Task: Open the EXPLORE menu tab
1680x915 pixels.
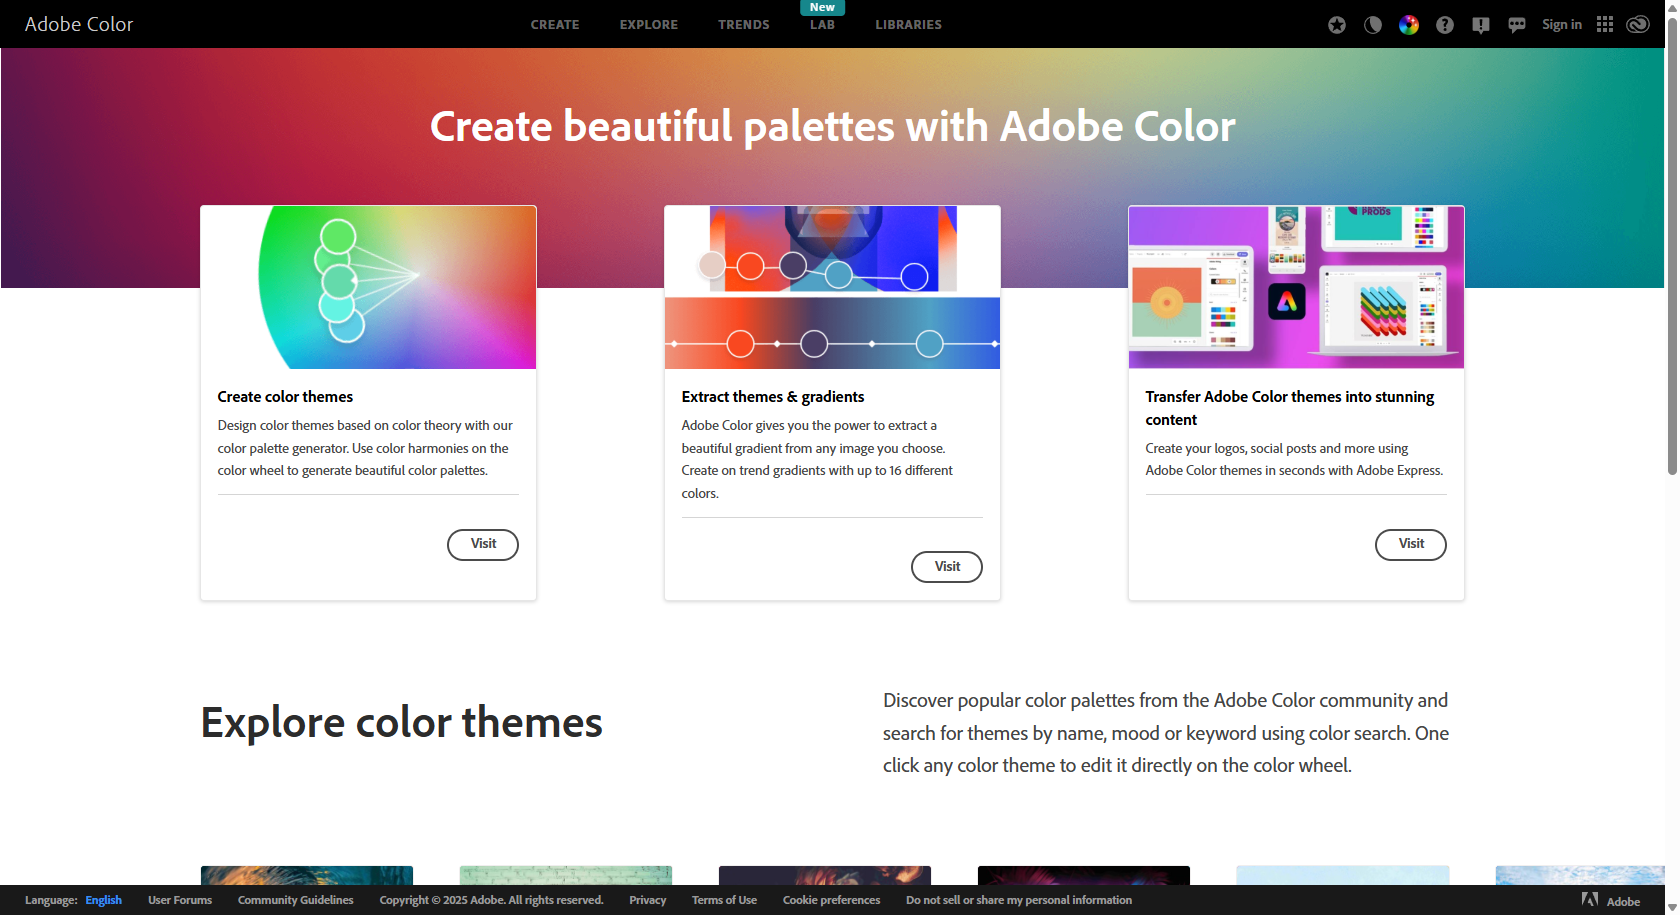Action: click(x=649, y=25)
